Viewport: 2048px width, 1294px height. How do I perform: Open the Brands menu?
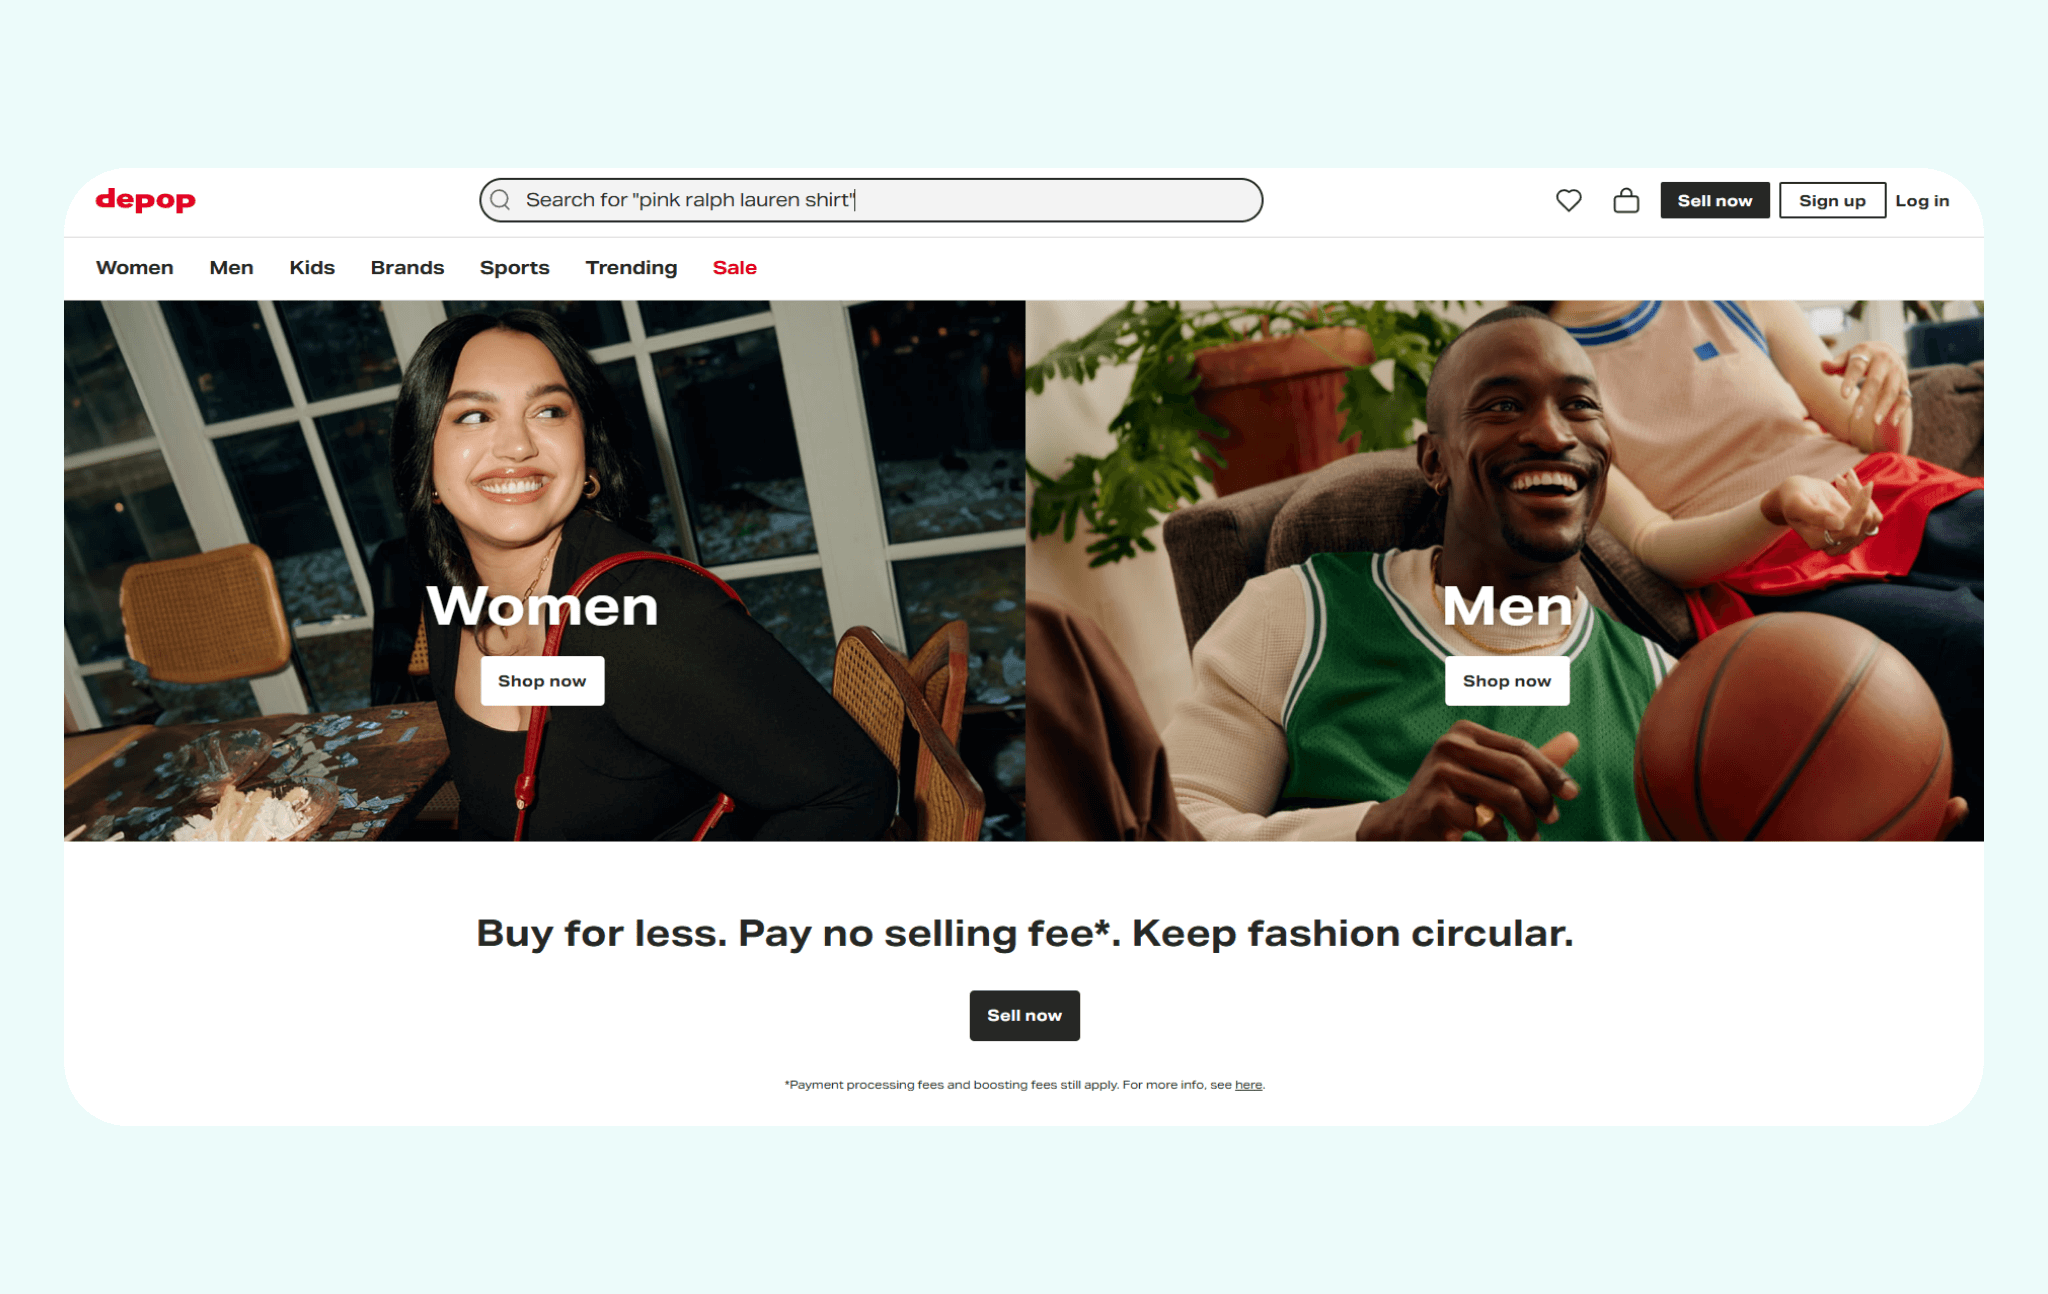pos(407,267)
